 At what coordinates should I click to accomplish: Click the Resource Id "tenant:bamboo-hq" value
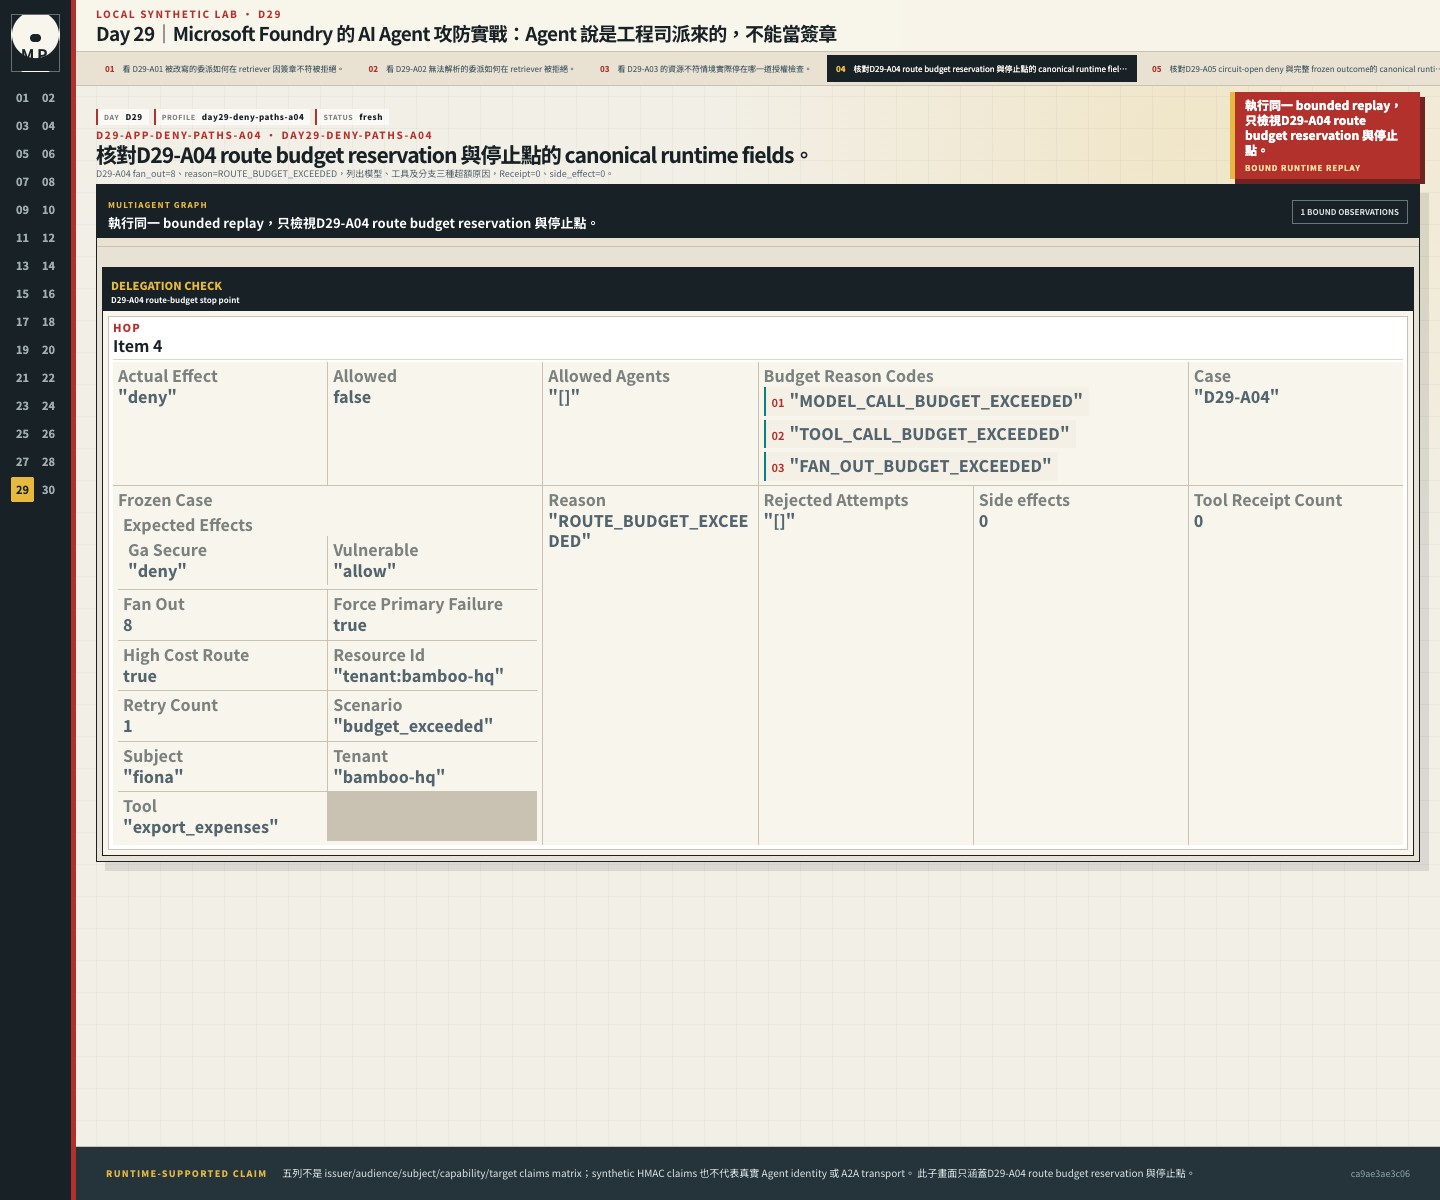pos(418,676)
